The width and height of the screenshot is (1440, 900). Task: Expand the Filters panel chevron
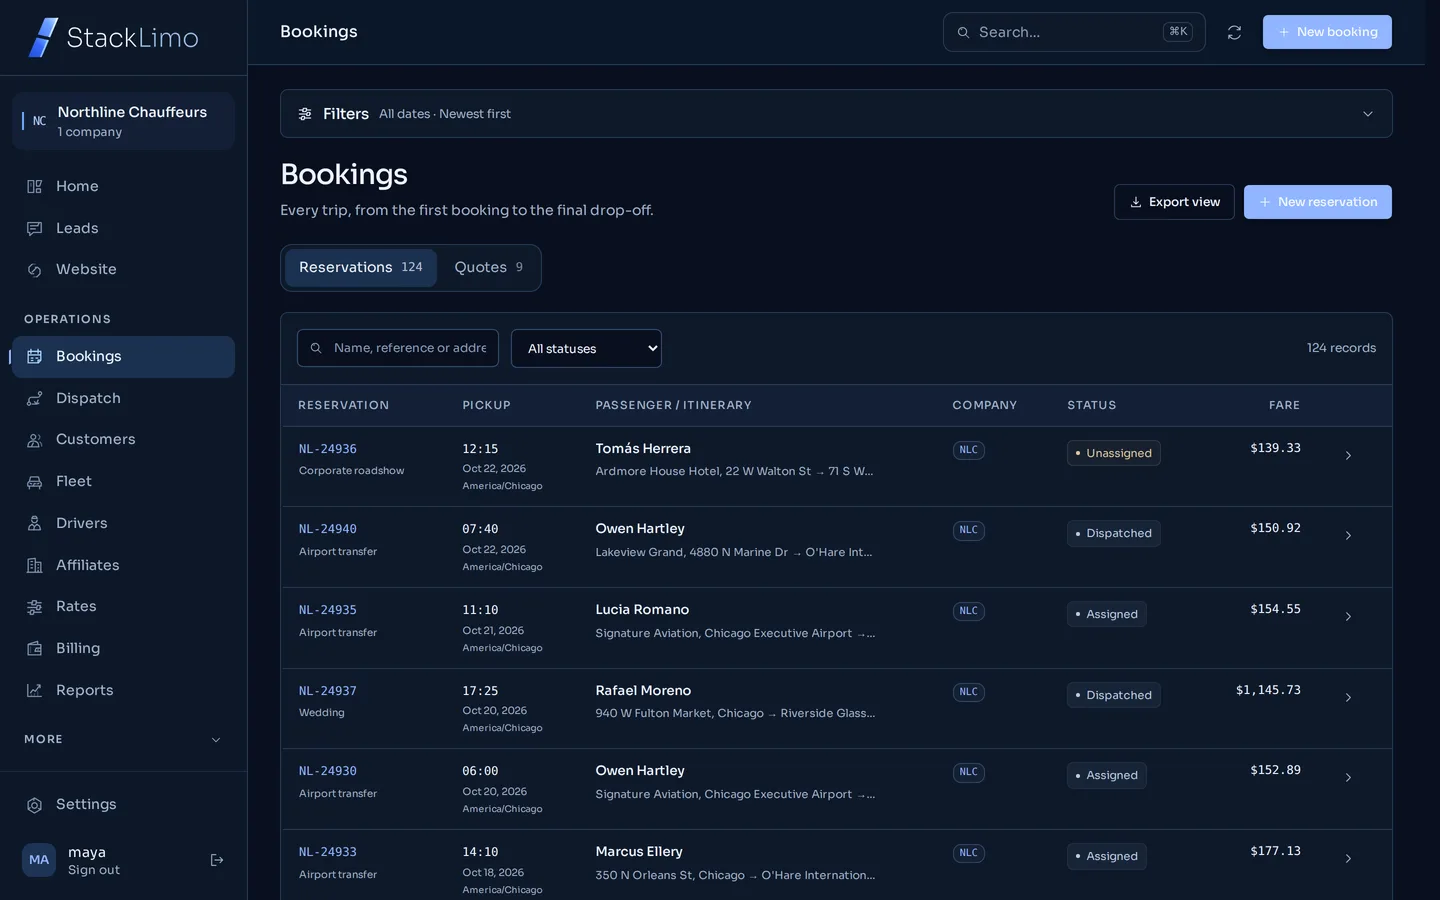pos(1368,114)
